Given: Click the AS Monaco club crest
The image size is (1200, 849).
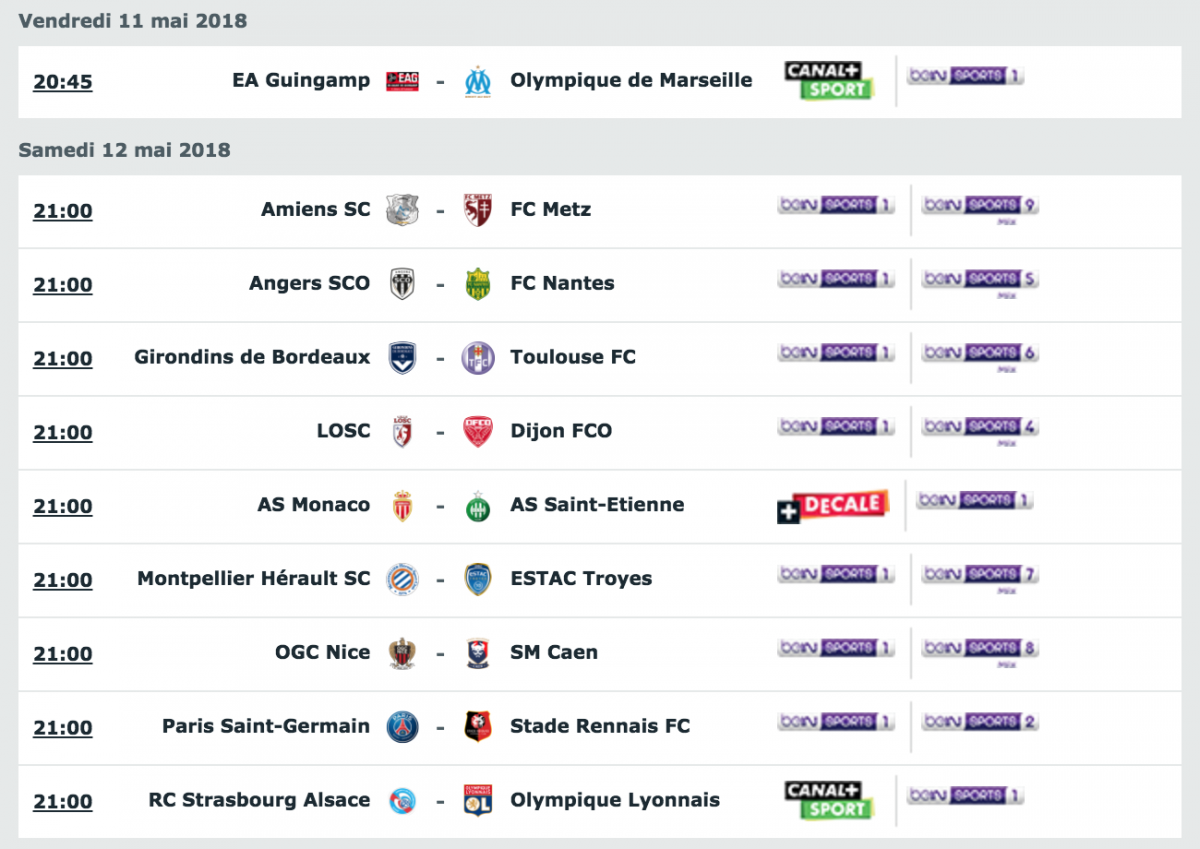Looking at the screenshot, I should pos(402,506).
